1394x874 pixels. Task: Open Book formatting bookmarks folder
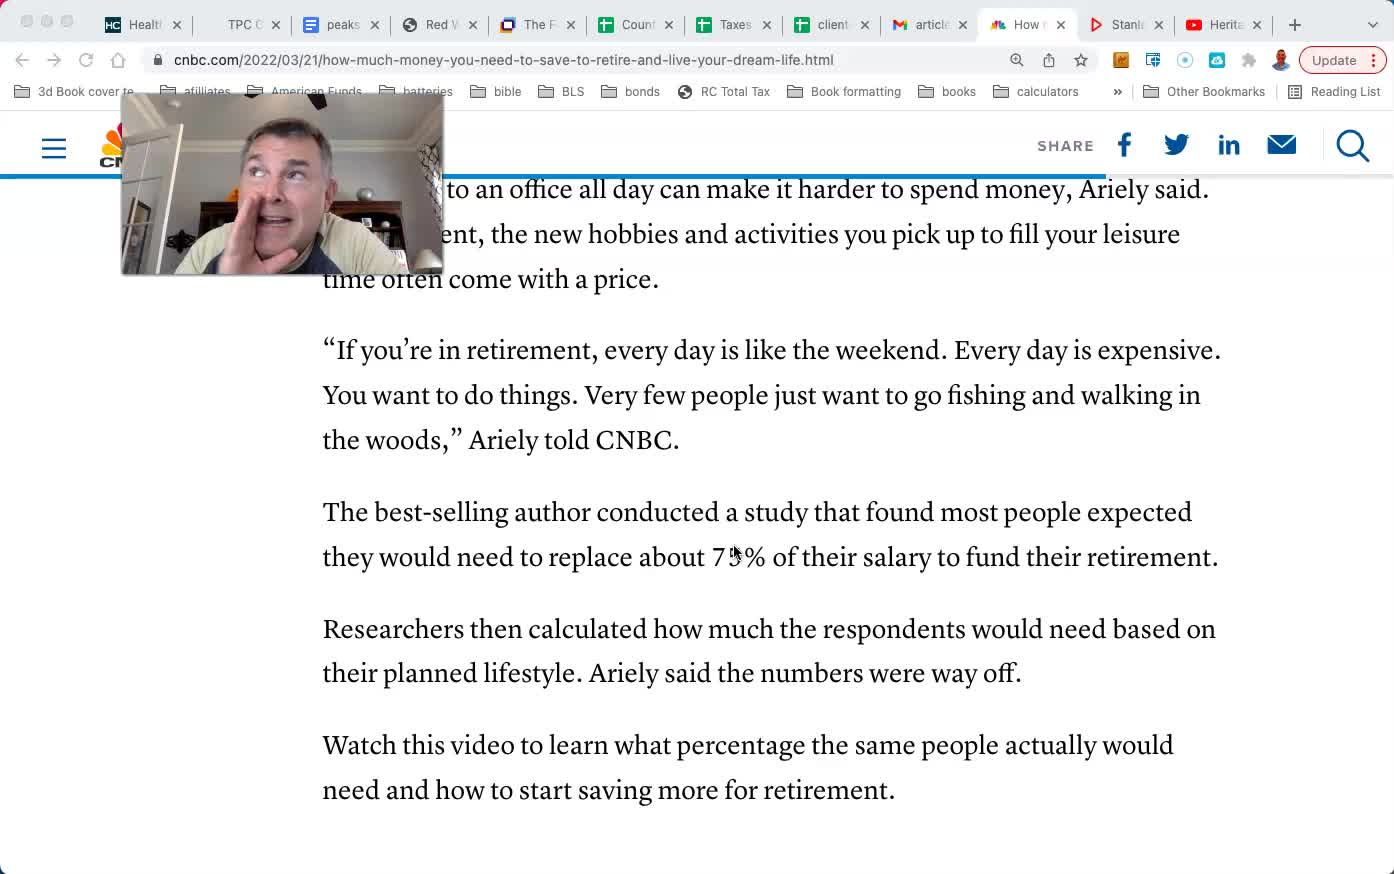point(845,92)
